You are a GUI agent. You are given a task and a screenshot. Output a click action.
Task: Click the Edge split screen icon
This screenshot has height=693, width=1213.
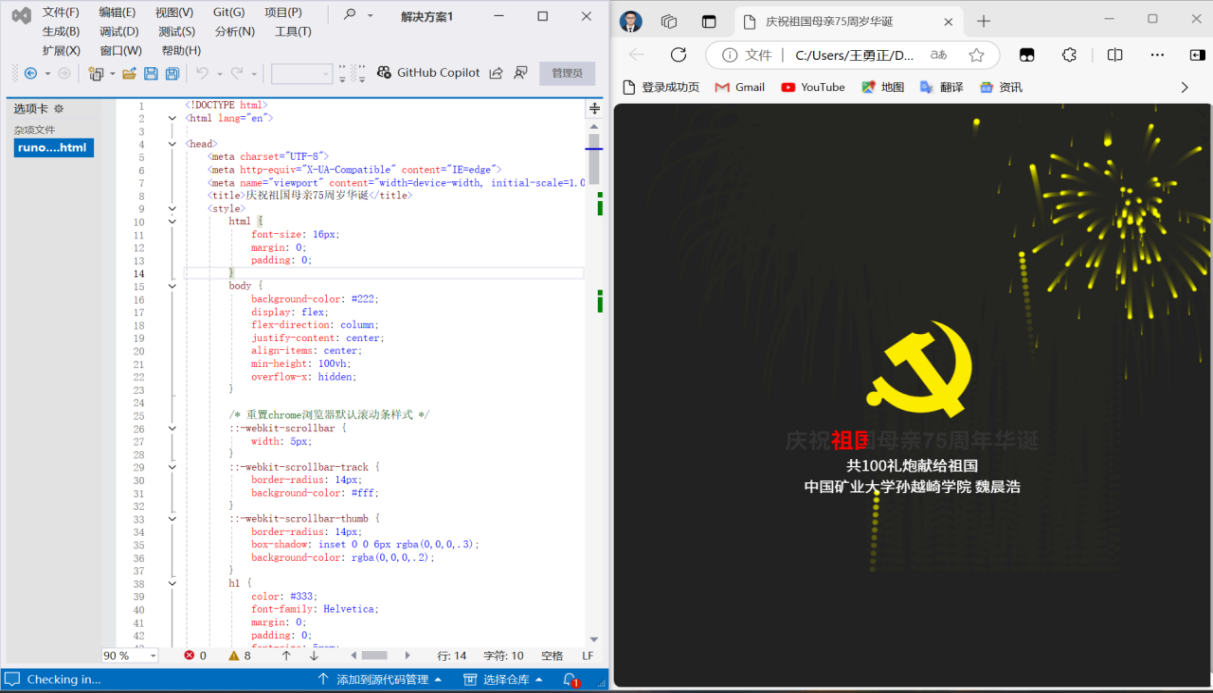[x=1115, y=55]
